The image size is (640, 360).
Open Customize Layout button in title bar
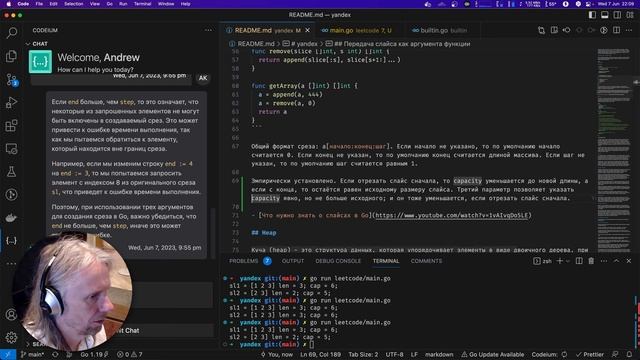click(x=630, y=15)
